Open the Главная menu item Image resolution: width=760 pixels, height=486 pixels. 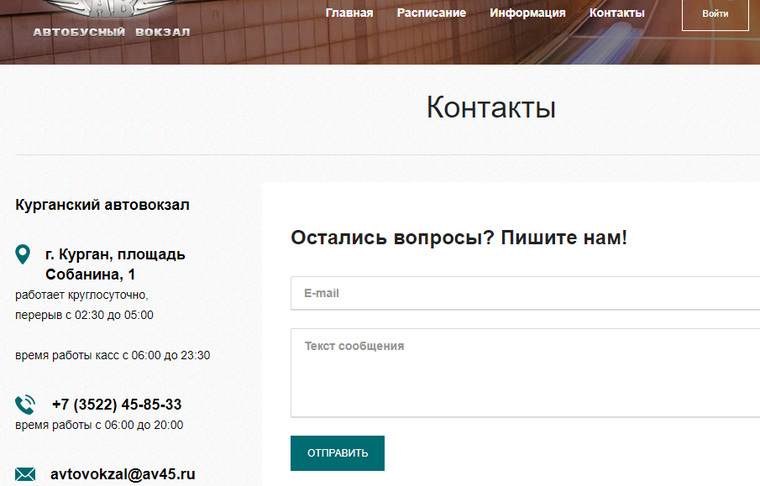(x=349, y=13)
